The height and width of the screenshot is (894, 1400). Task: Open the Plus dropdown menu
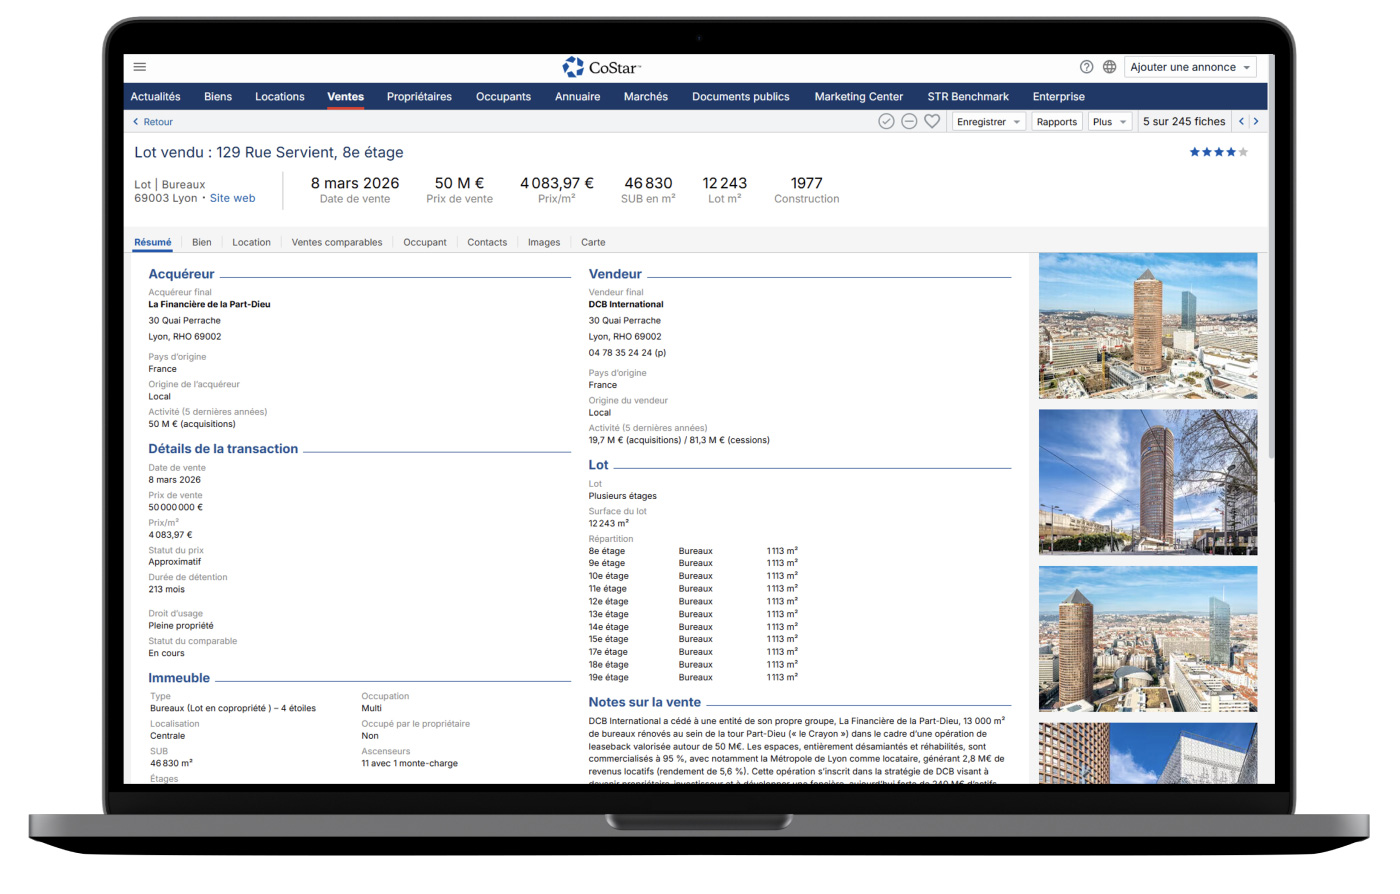(1109, 122)
